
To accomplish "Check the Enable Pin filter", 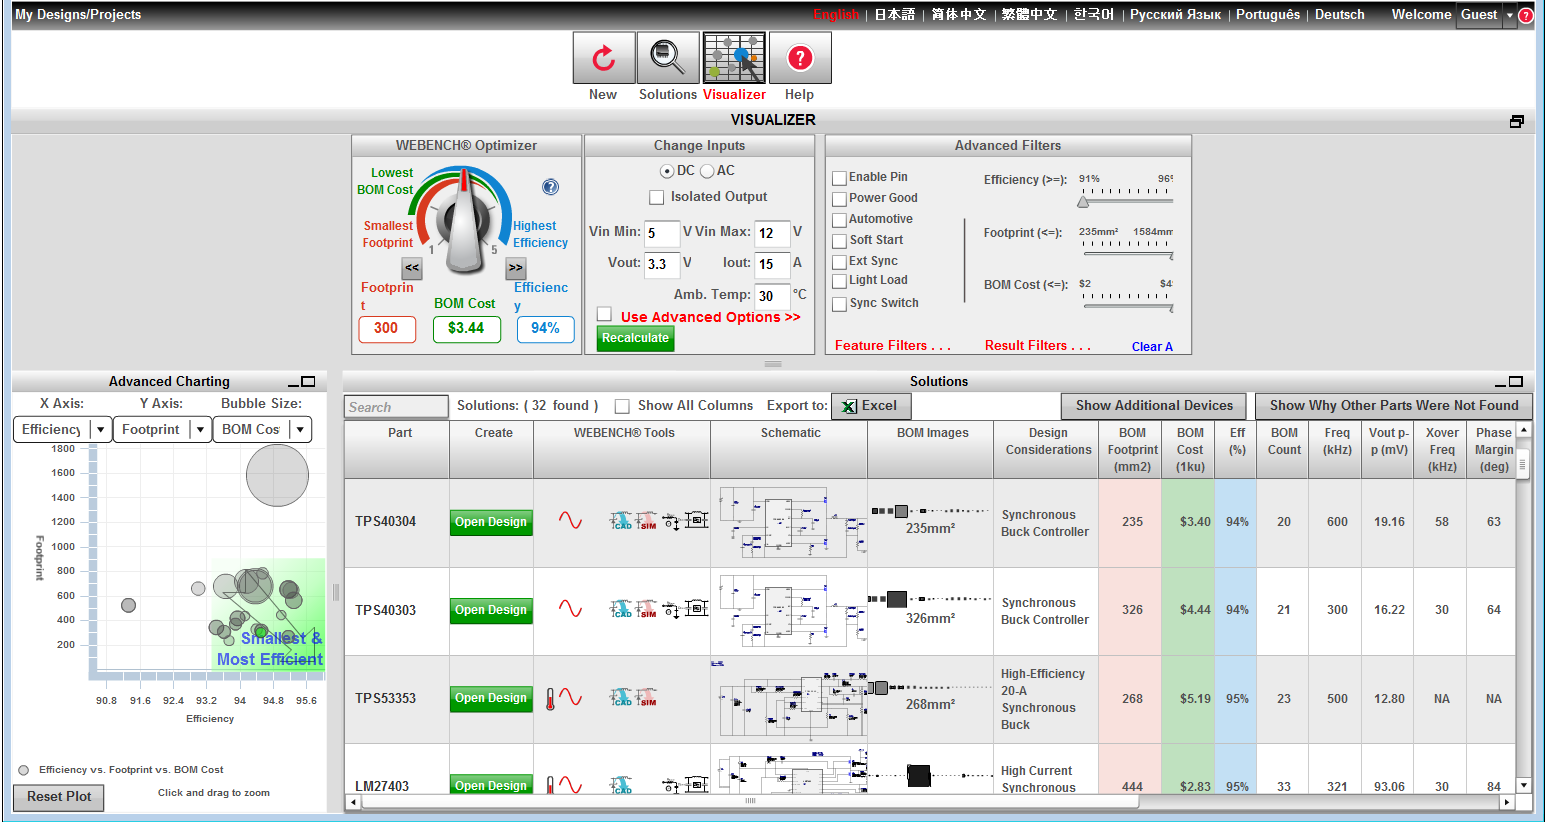I will [840, 178].
